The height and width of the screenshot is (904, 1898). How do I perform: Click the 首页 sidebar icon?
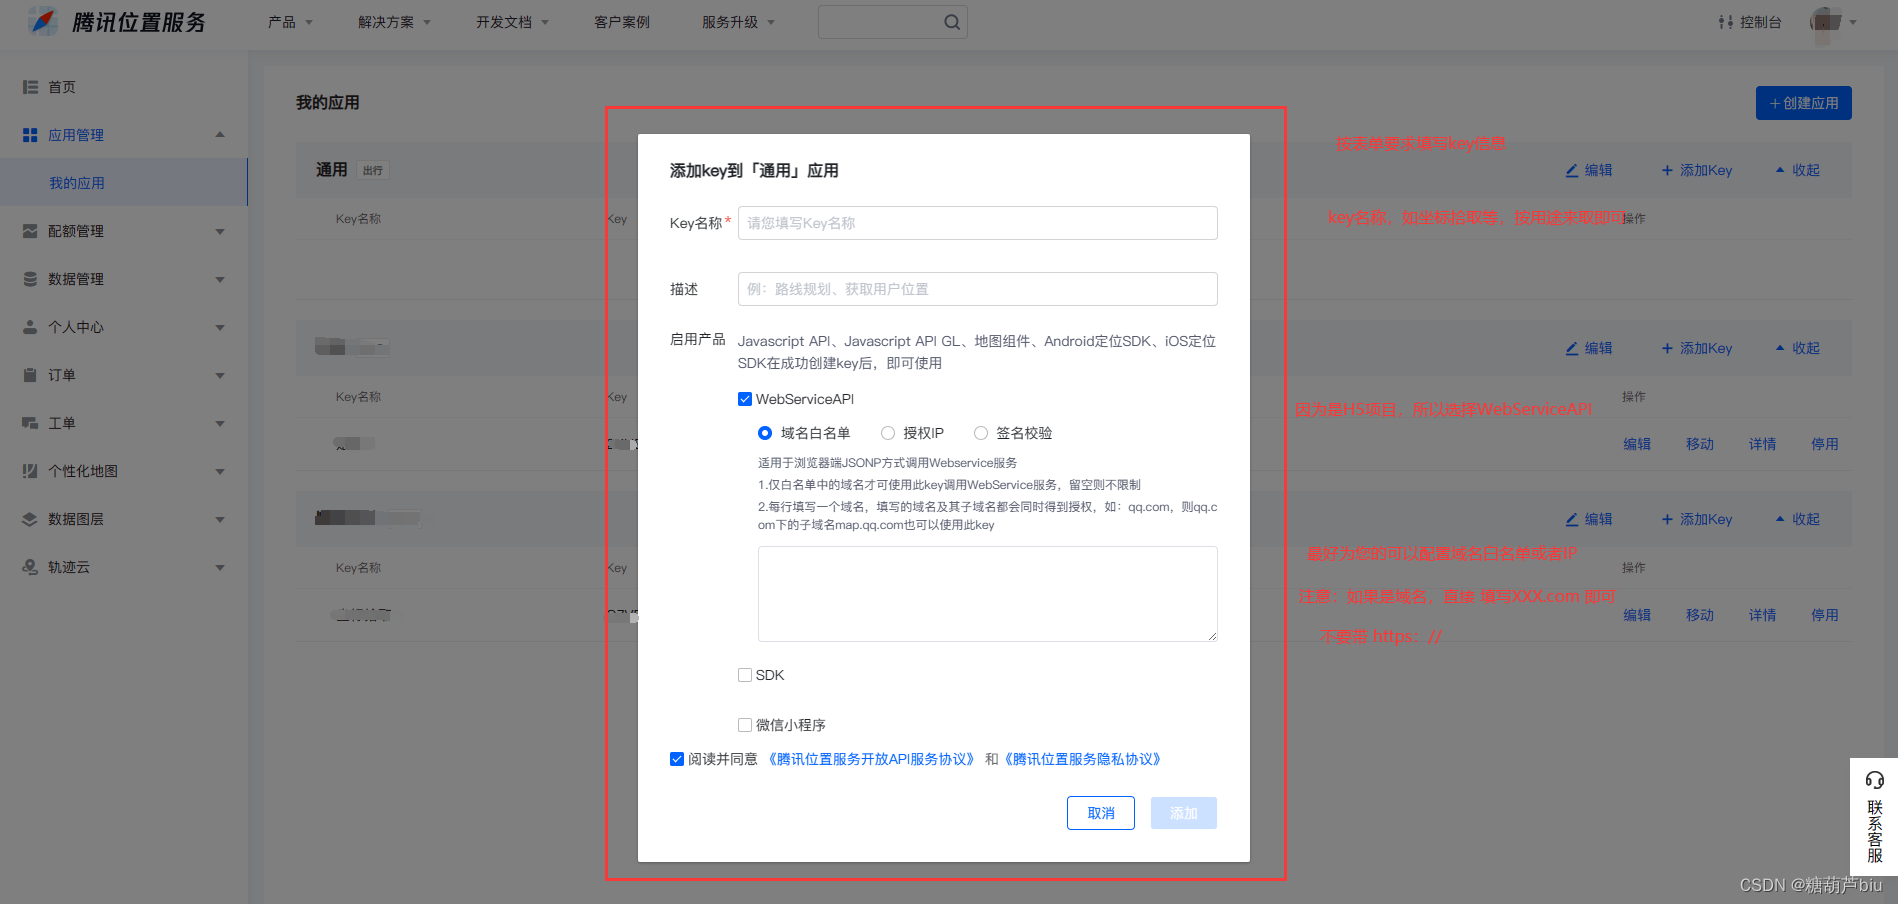pos(30,87)
